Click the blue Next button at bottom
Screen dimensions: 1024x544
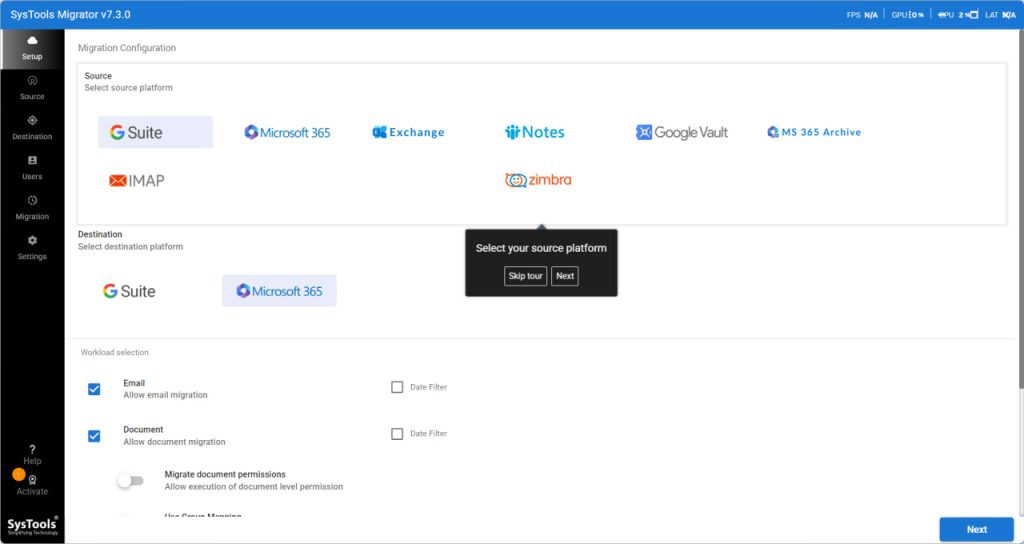976,530
